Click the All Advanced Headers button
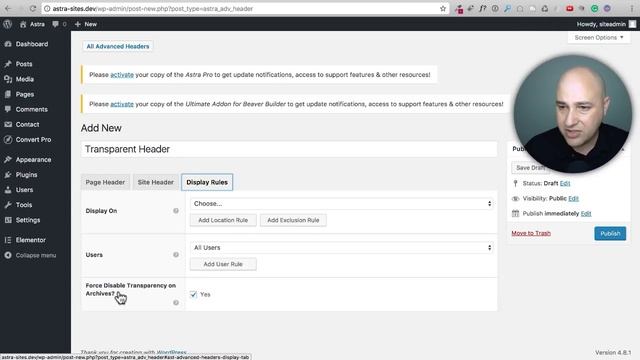This screenshot has height=360, width=640. tap(118, 47)
